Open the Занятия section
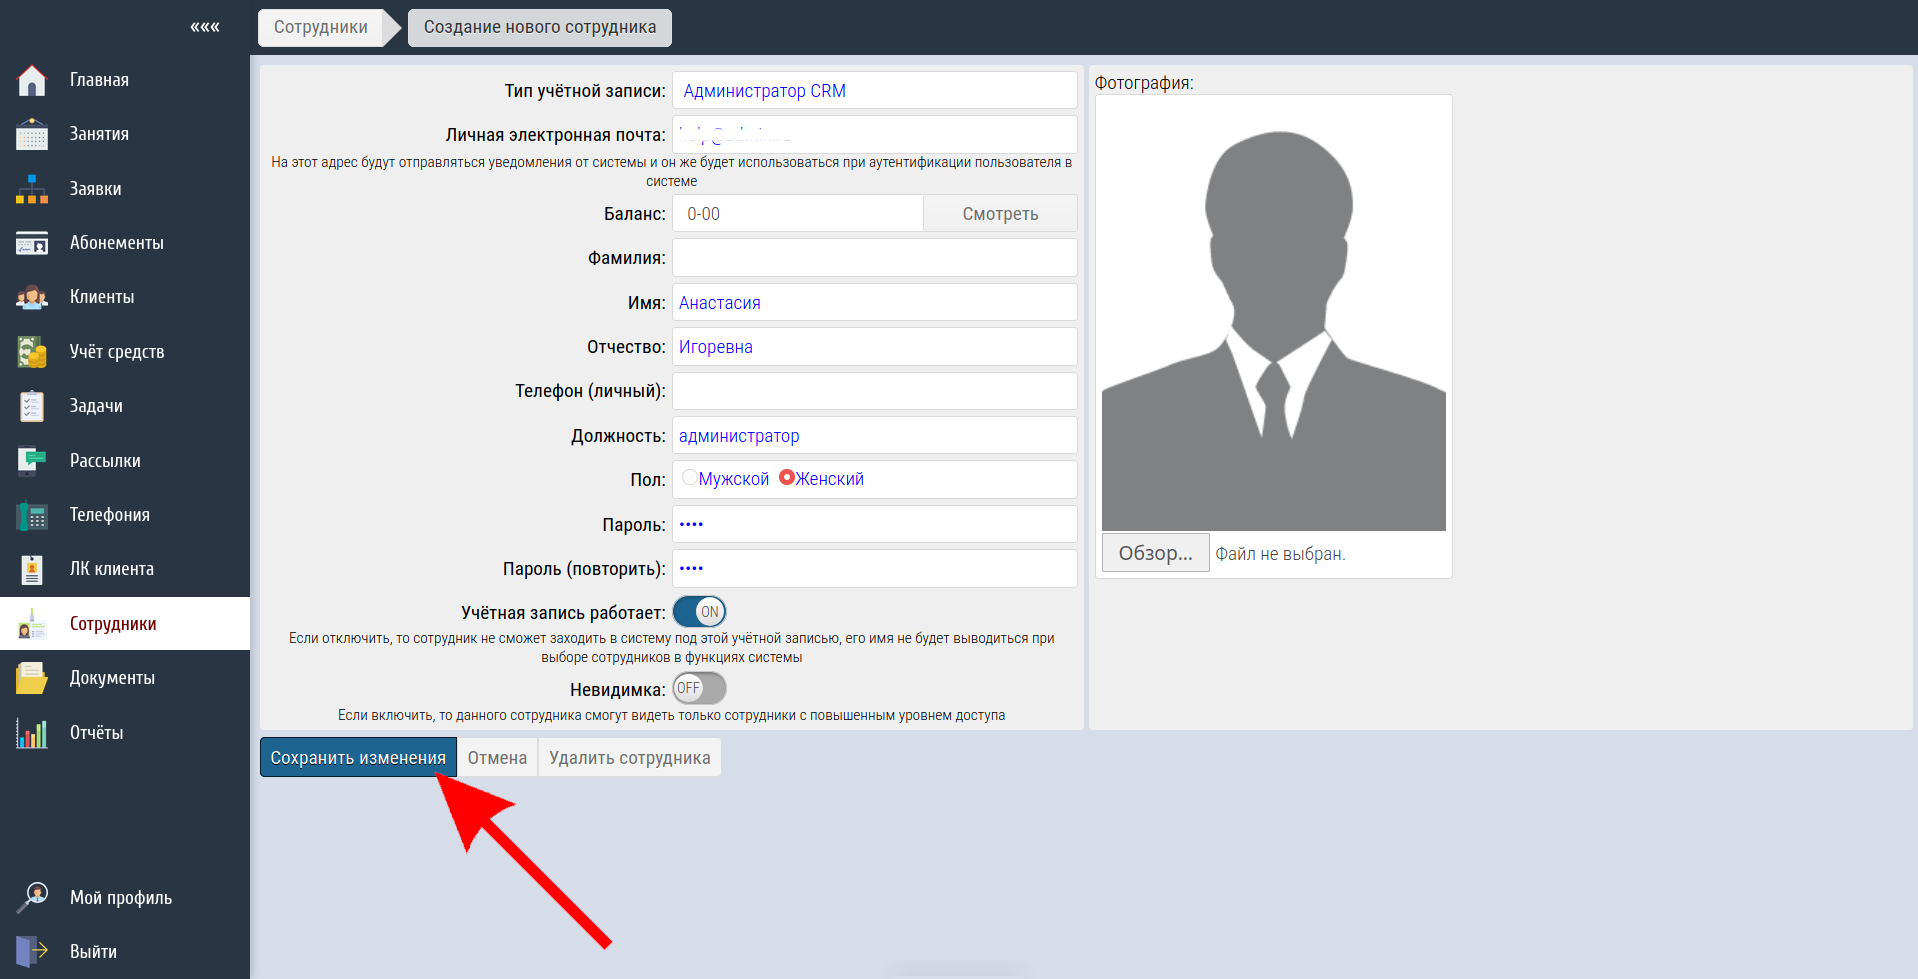 (x=99, y=134)
